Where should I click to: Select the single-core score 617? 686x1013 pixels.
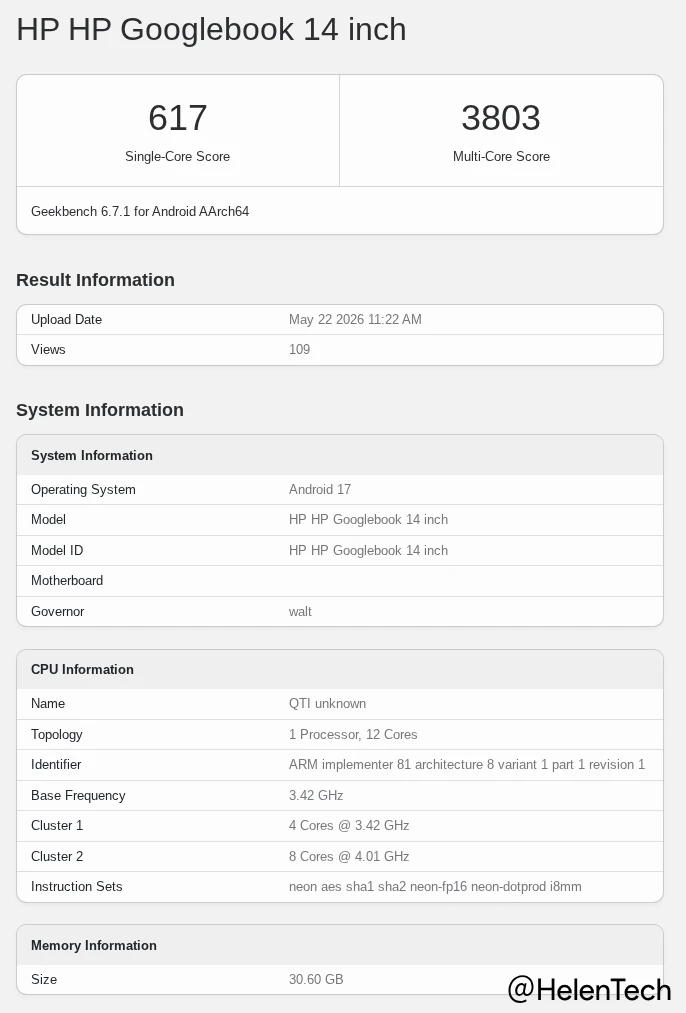click(178, 118)
